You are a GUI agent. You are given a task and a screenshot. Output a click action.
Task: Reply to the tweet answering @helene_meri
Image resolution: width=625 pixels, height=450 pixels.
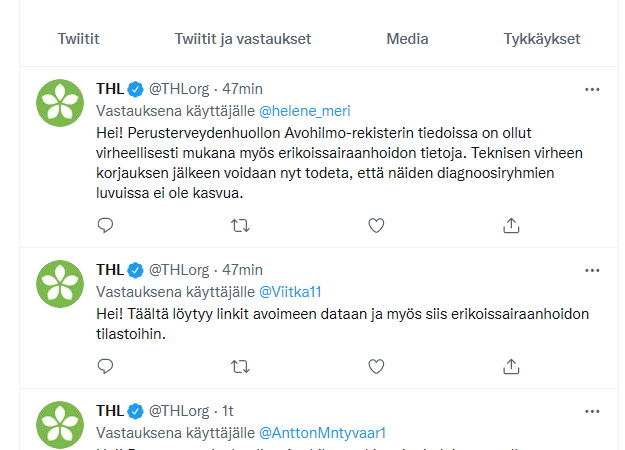105,226
